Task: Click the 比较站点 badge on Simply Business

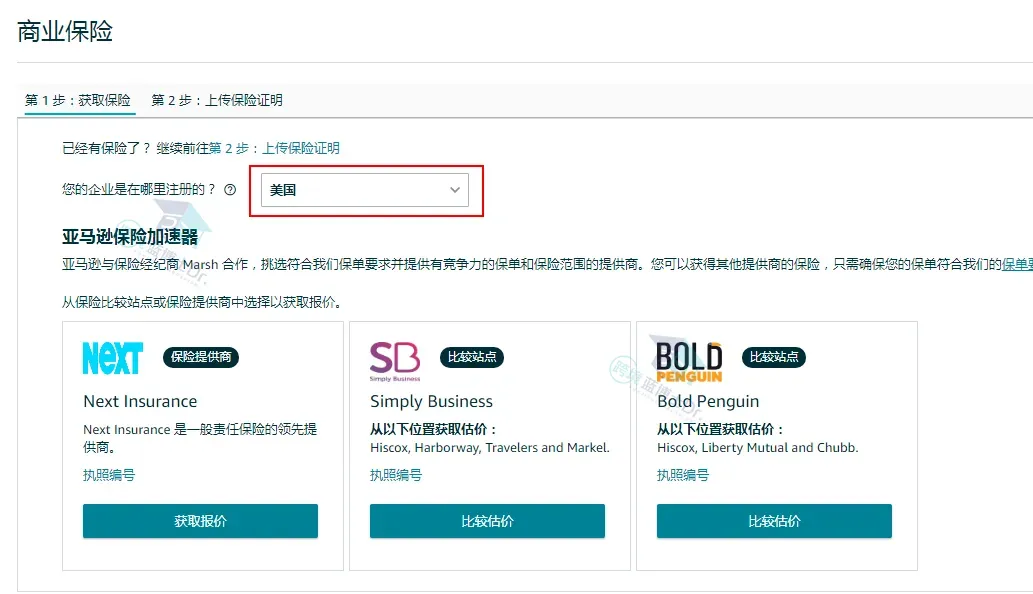Action: tap(472, 357)
